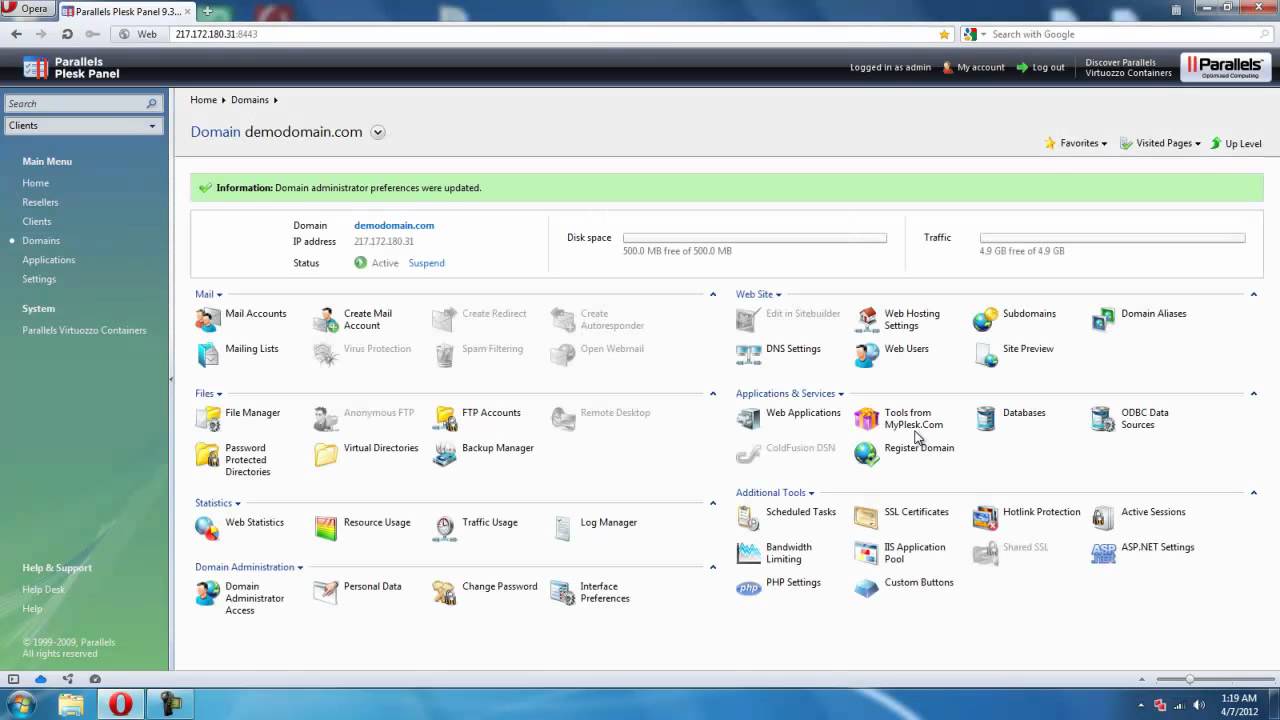
Task: Go Up Level
Action: [x=1243, y=143]
